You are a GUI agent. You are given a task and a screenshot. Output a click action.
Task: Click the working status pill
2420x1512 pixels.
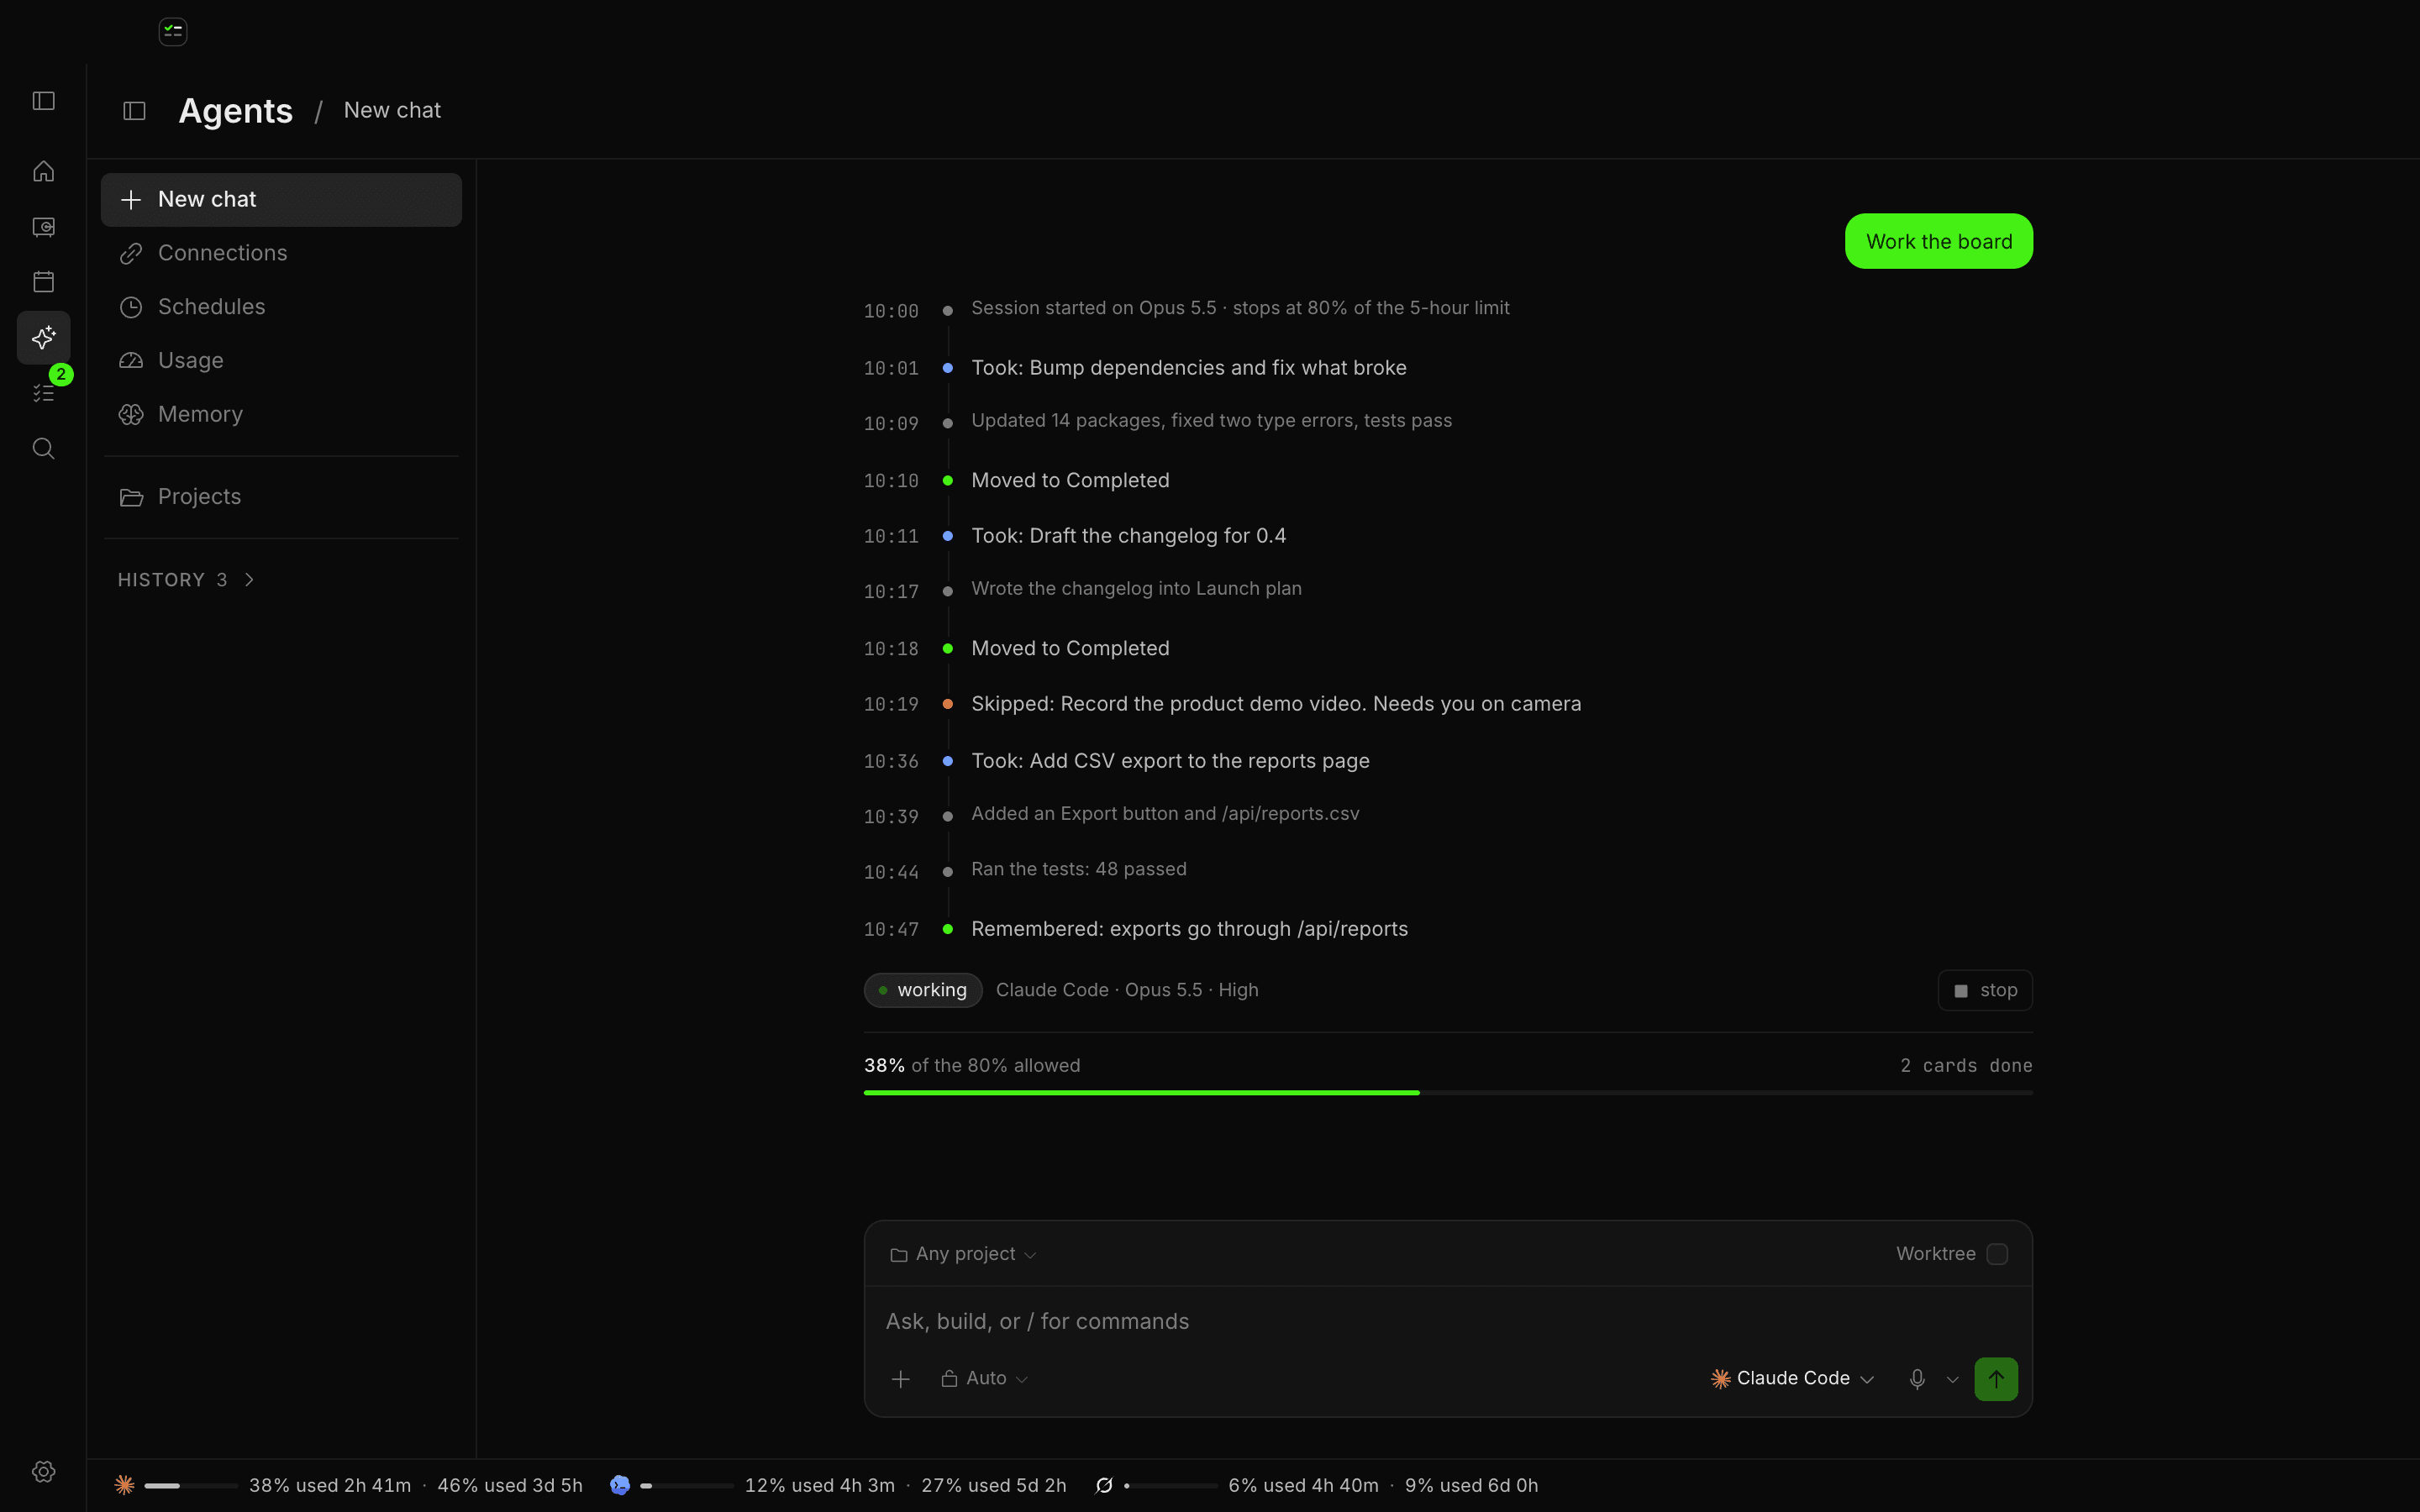pyautogui.click(x=922, y=990)
